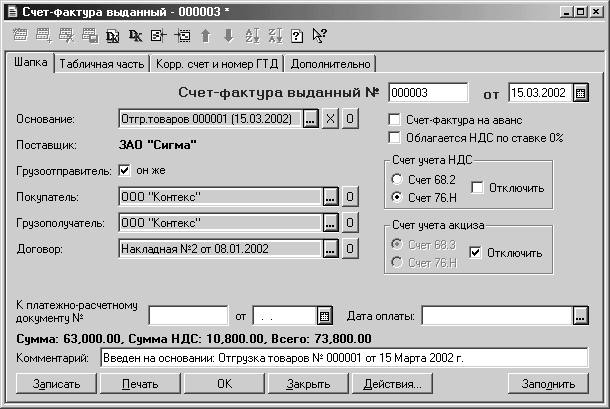The height and width of the screenshot is (409, 610).
Task: Open the Договор selection ellipsis button
Action: coord(331,248)
